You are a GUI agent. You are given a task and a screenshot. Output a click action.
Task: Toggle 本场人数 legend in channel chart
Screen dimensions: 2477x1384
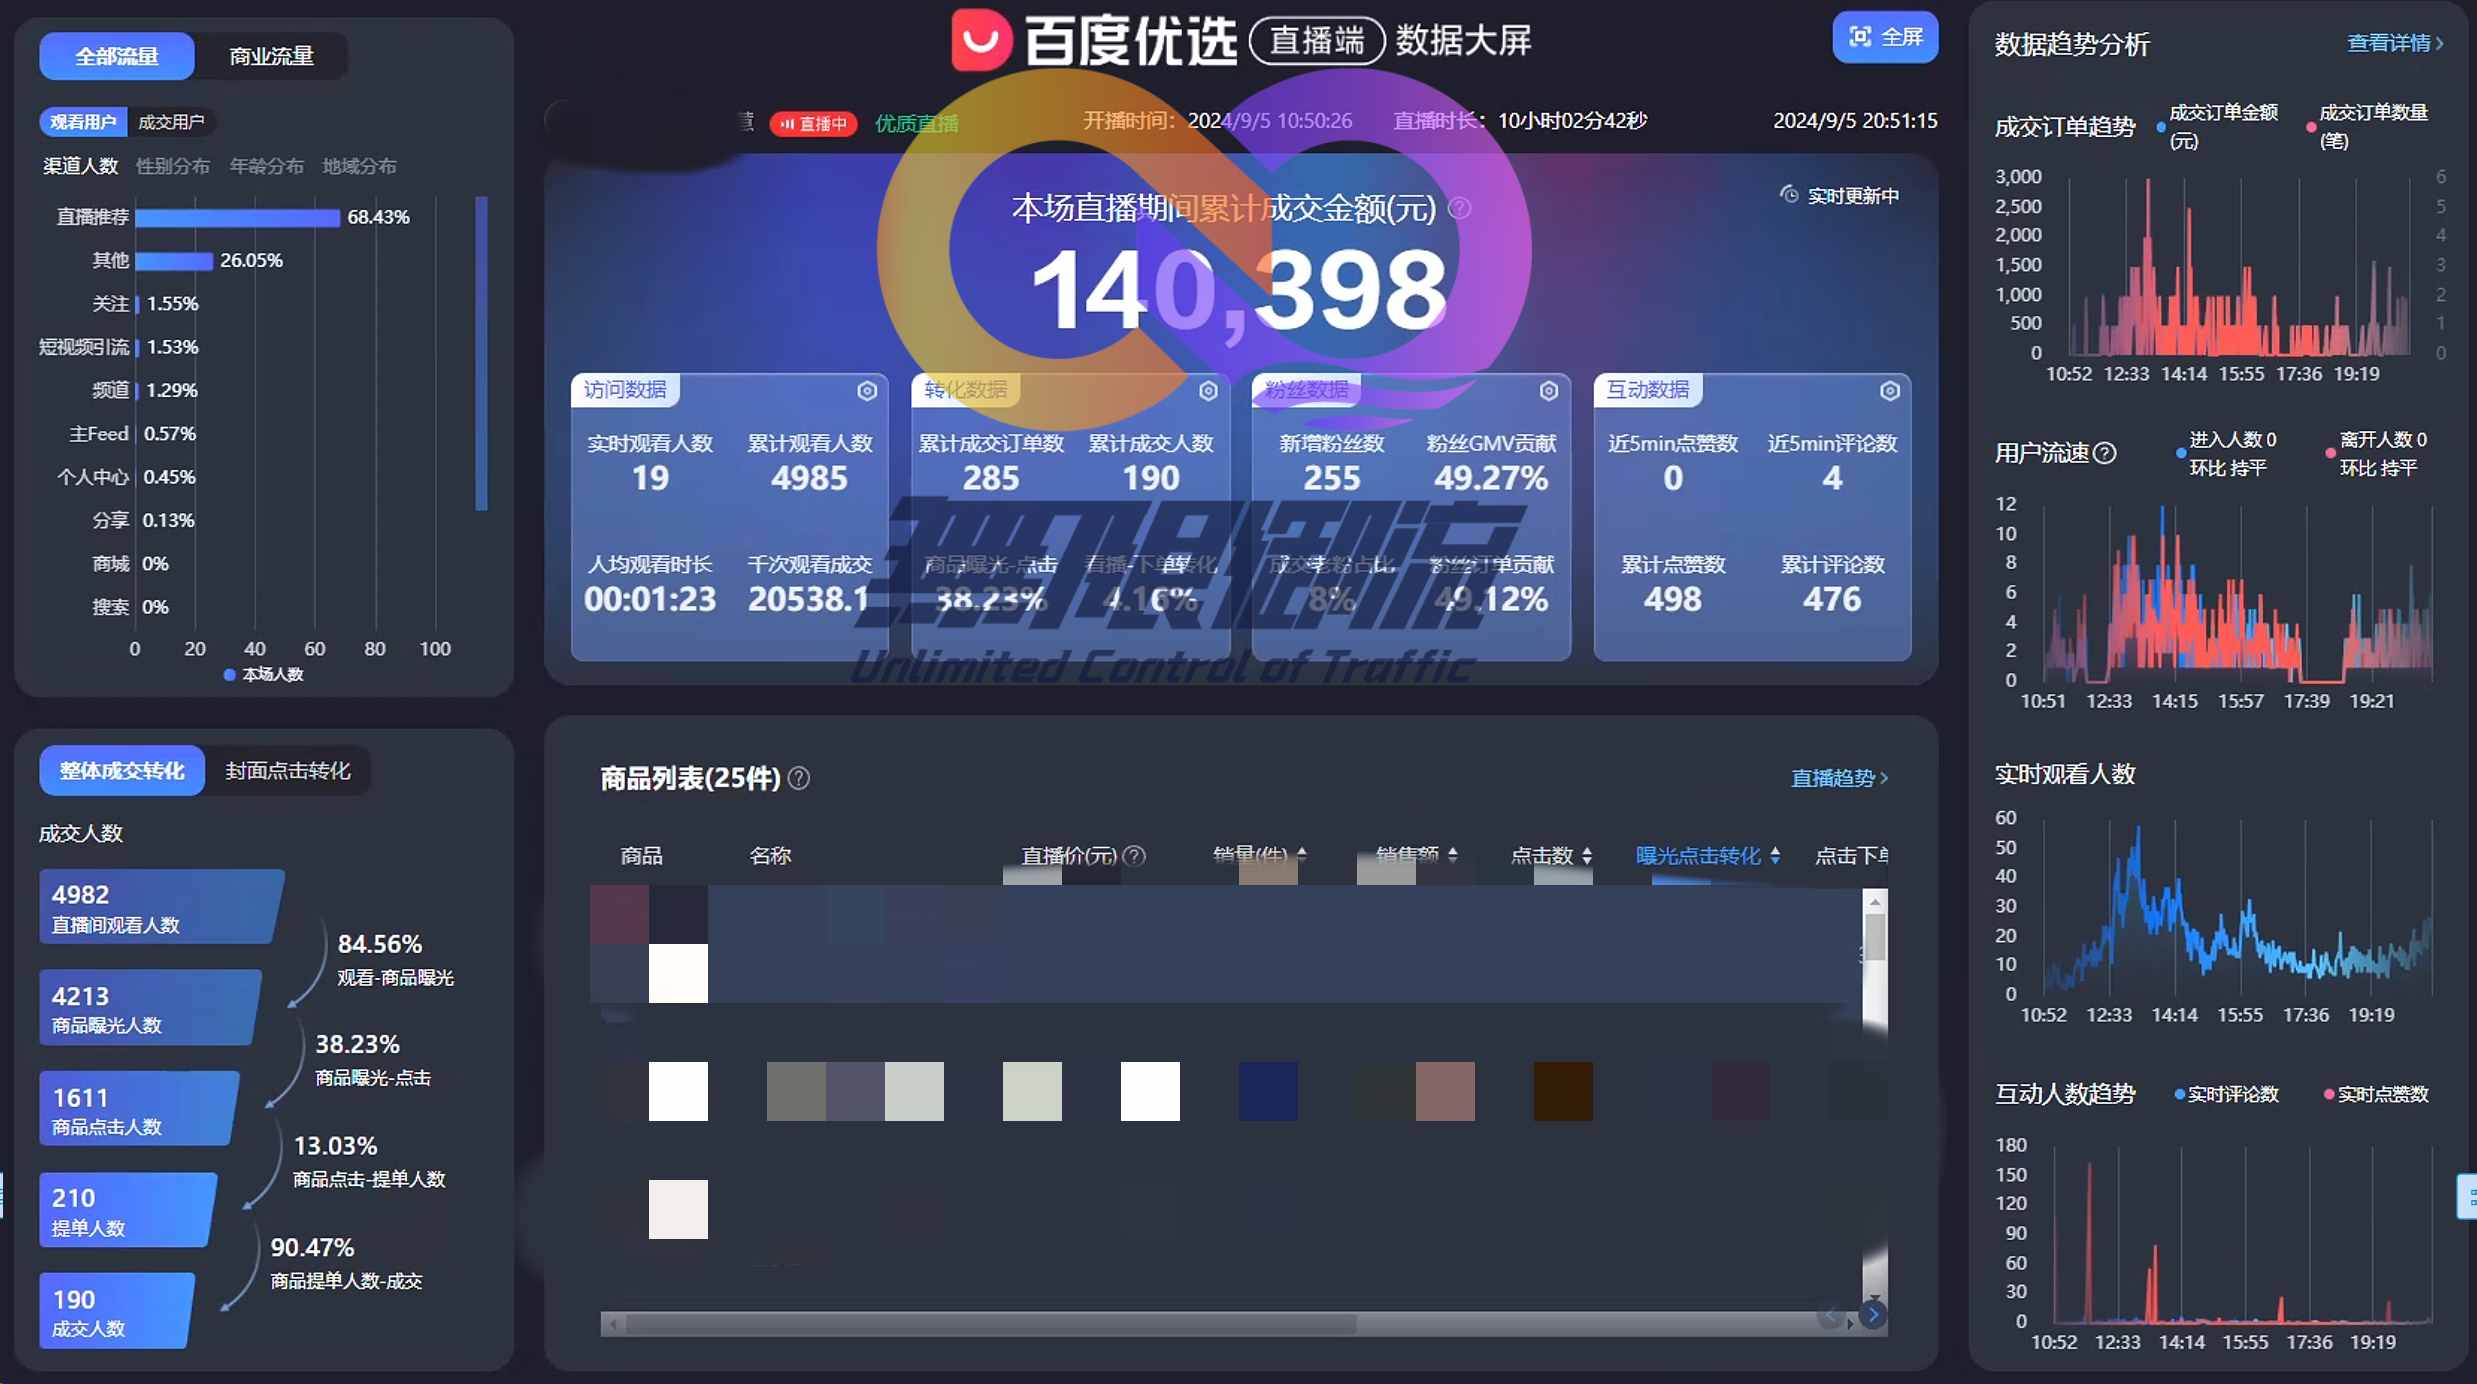coord(264,675)
